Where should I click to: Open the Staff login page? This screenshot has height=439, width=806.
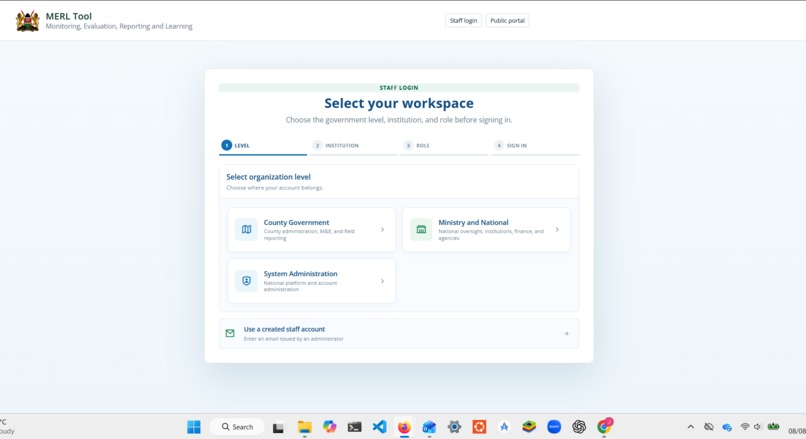click(463, 21)
